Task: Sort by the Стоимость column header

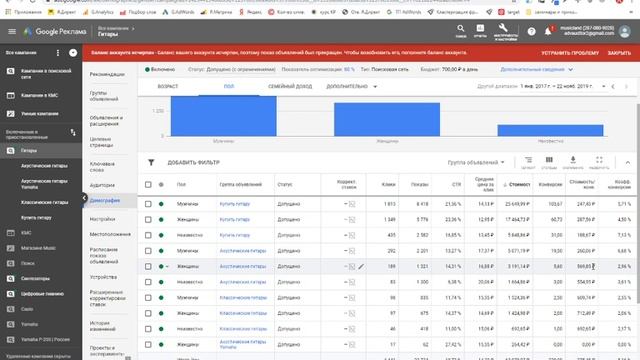Action: tap(518, 184)
